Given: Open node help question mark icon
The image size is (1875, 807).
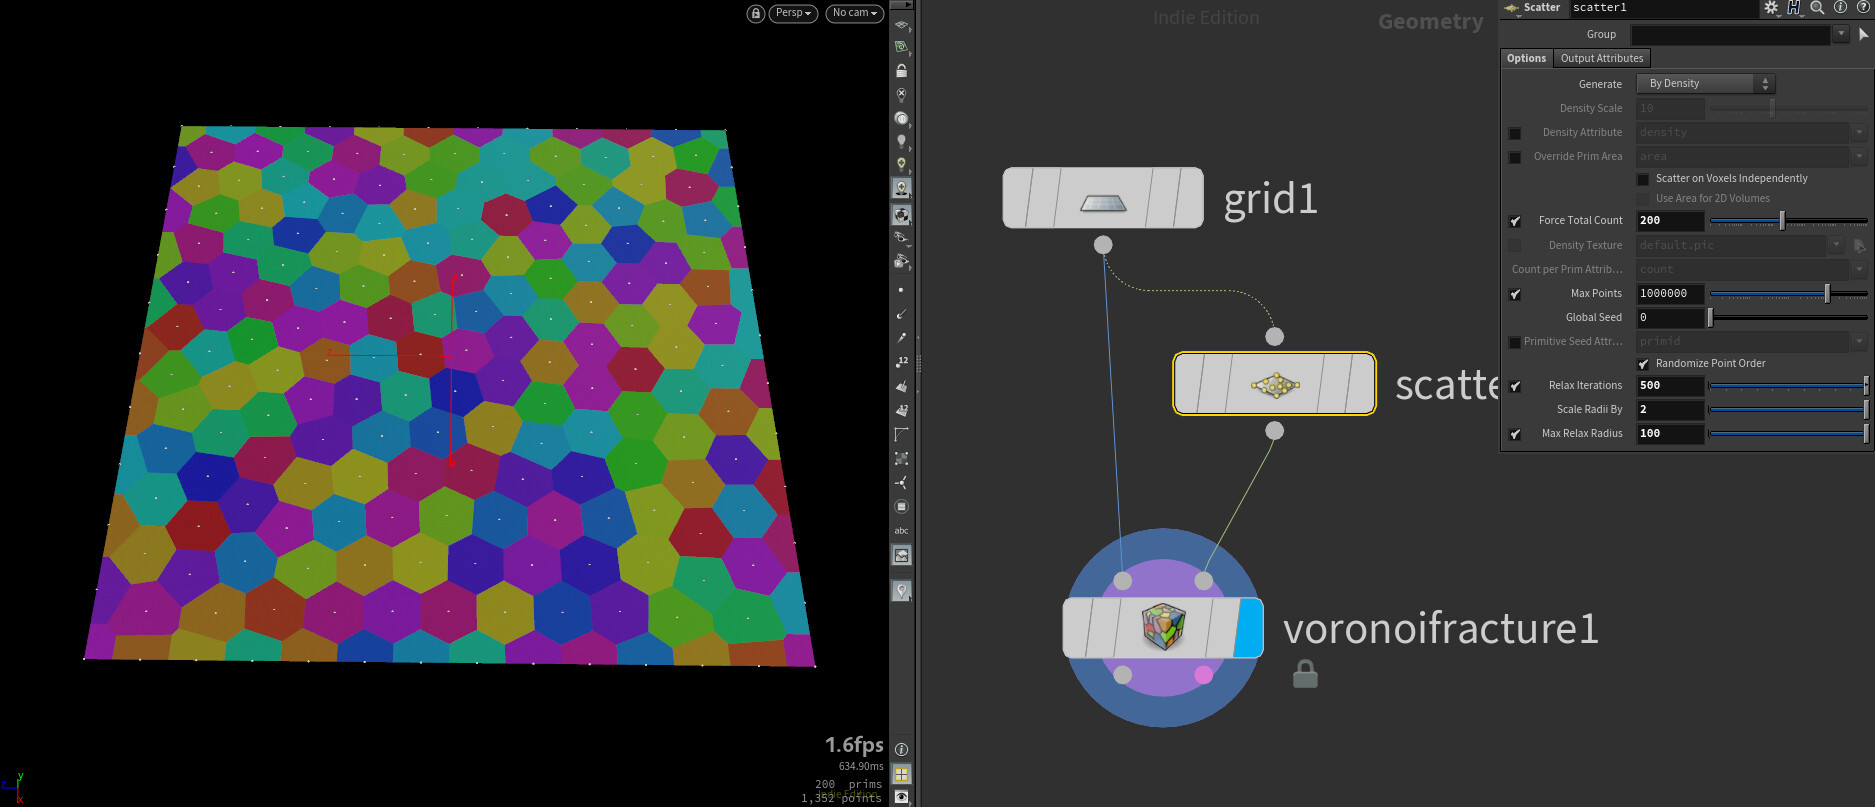Looking at the screenshot, I should coord(1863,8).
